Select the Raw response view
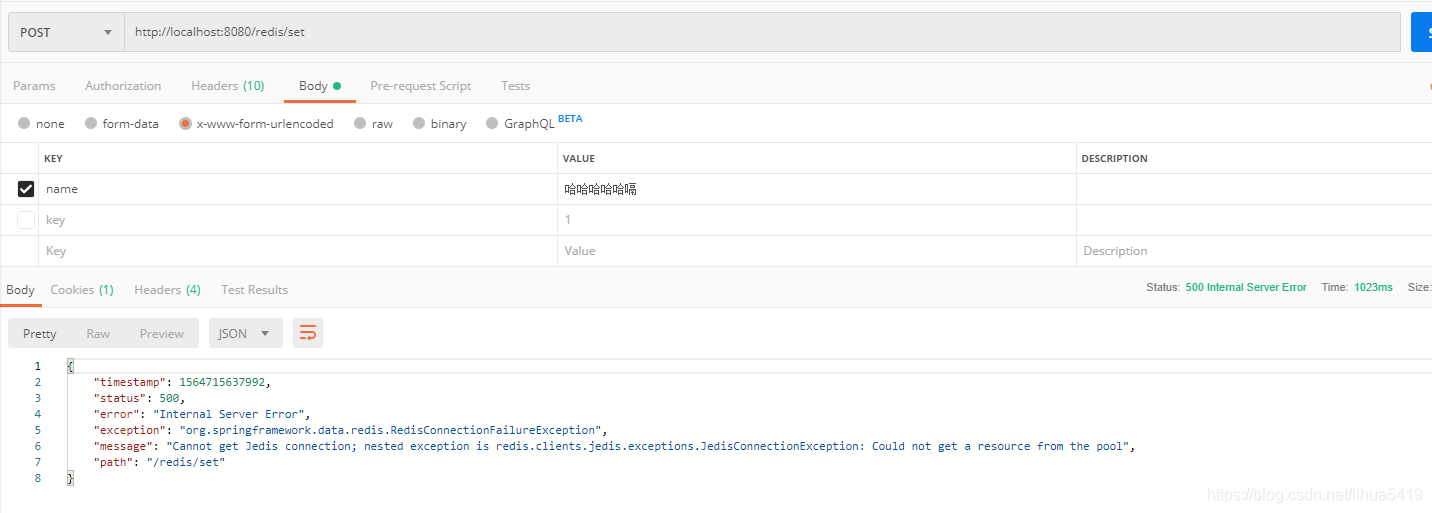 (x=98, y=333)
